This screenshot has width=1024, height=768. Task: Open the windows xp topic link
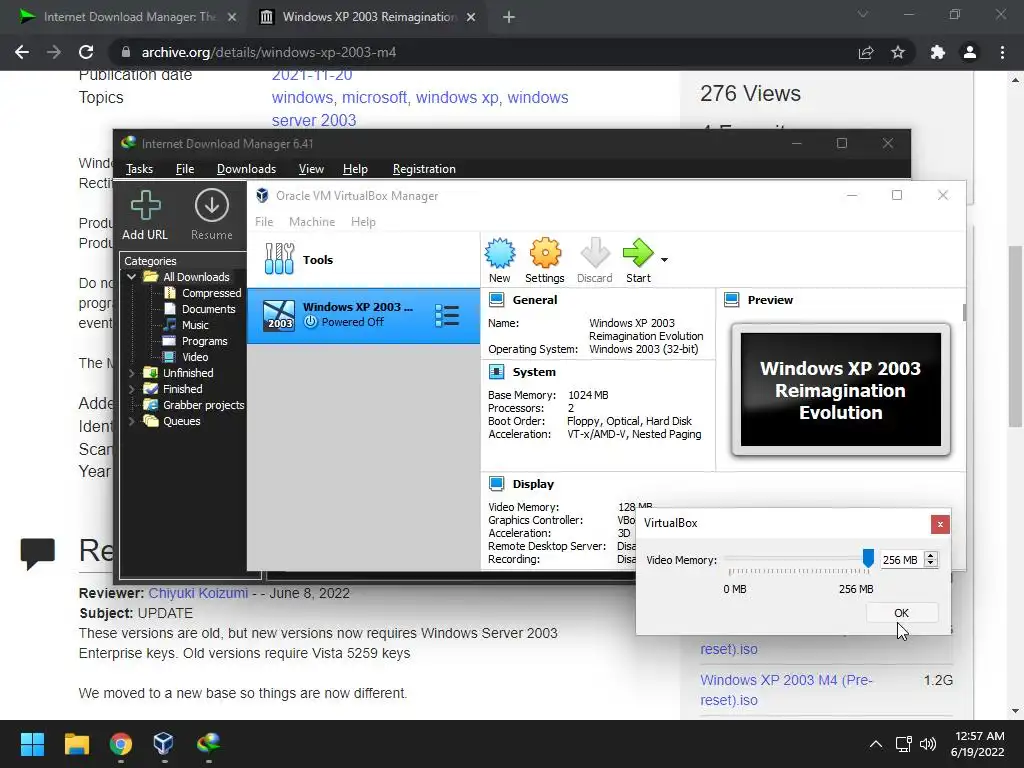(457, 97)
